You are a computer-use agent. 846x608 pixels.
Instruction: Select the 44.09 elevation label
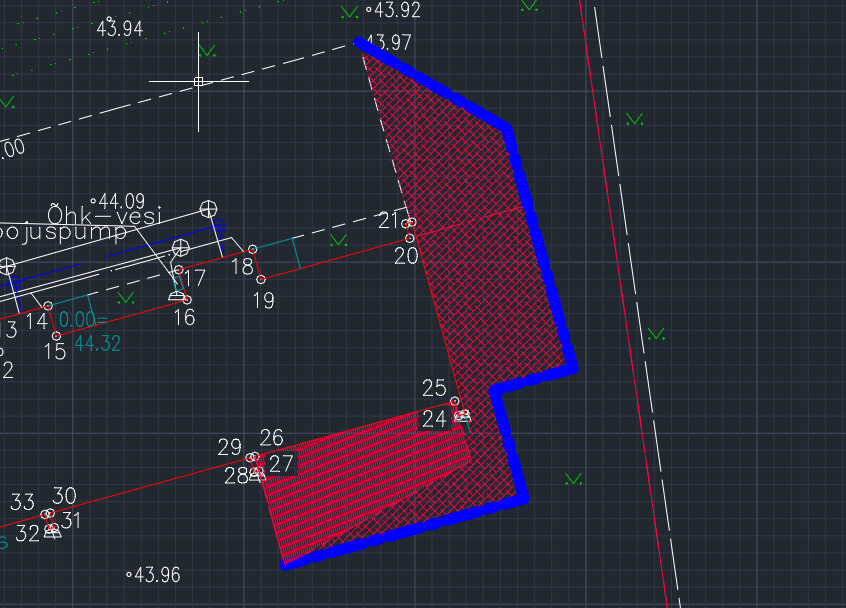tap(122, 201)
